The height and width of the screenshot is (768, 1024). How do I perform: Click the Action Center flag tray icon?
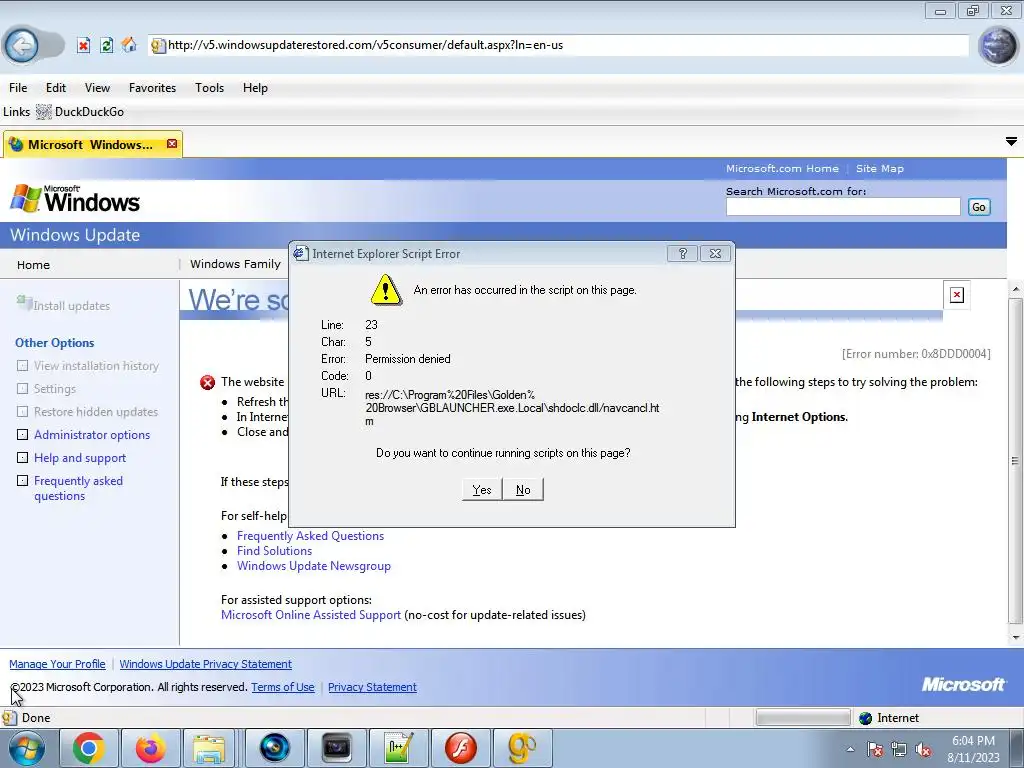(874, 749)
